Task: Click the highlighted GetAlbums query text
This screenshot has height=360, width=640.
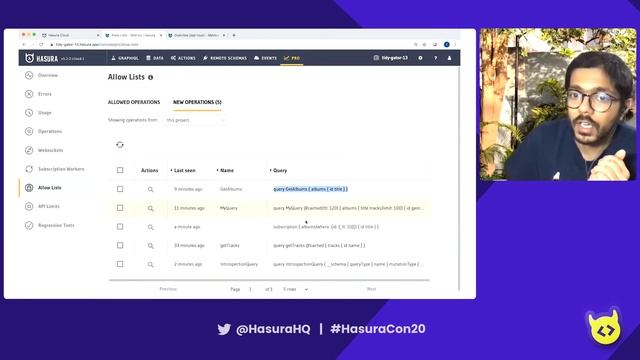Action: coord(311,189)
